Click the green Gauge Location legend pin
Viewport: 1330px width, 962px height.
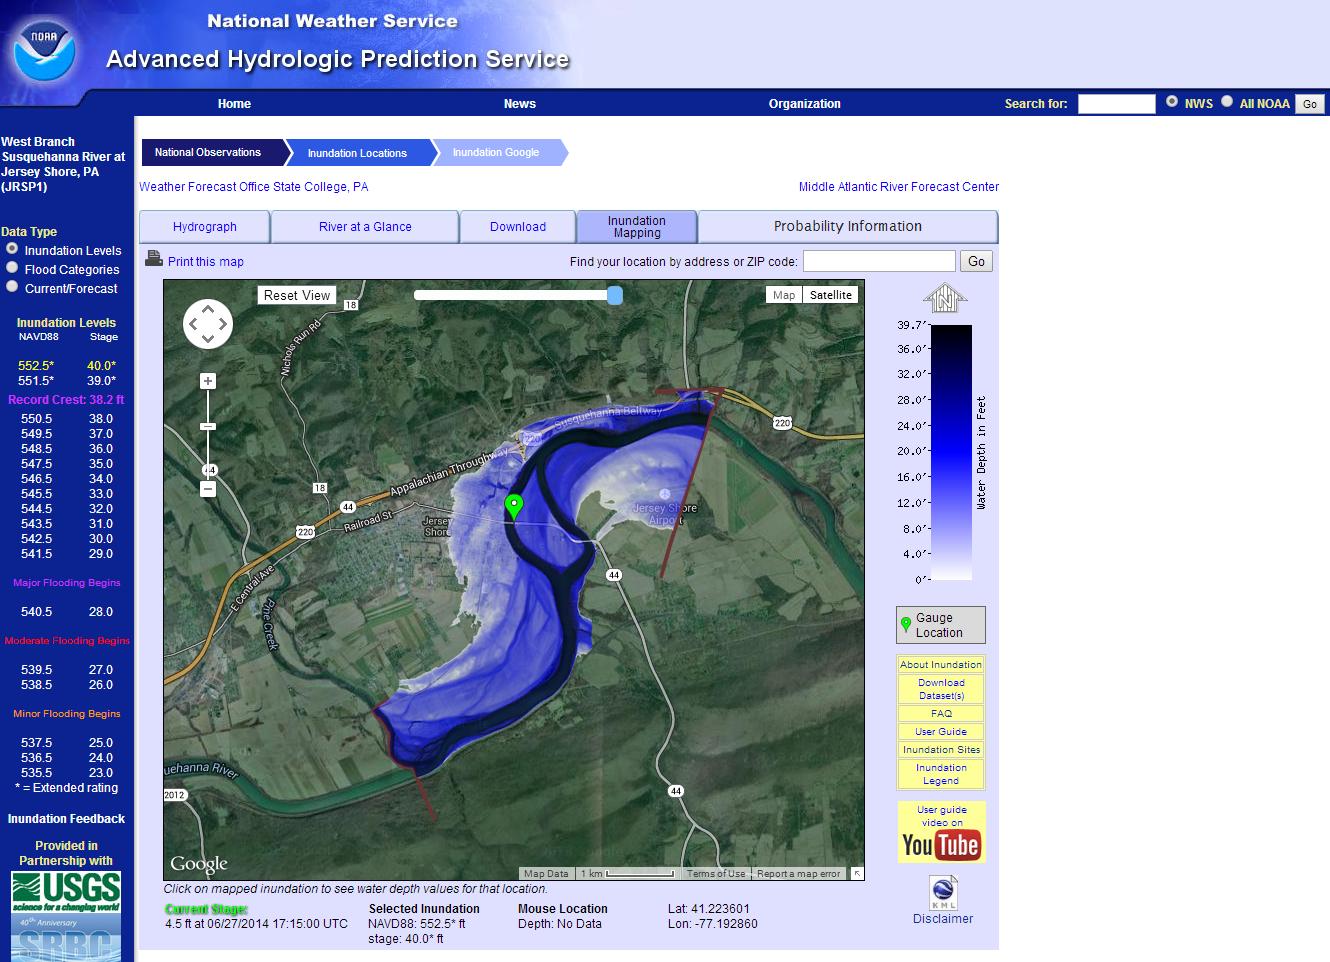(906, 626)
